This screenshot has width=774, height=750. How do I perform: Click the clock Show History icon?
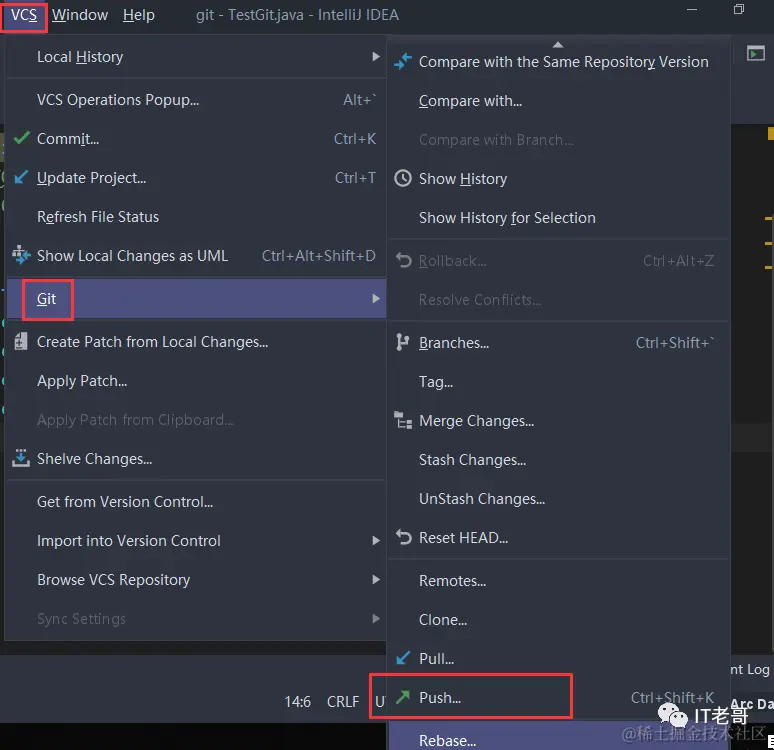[x=403, y=178]
